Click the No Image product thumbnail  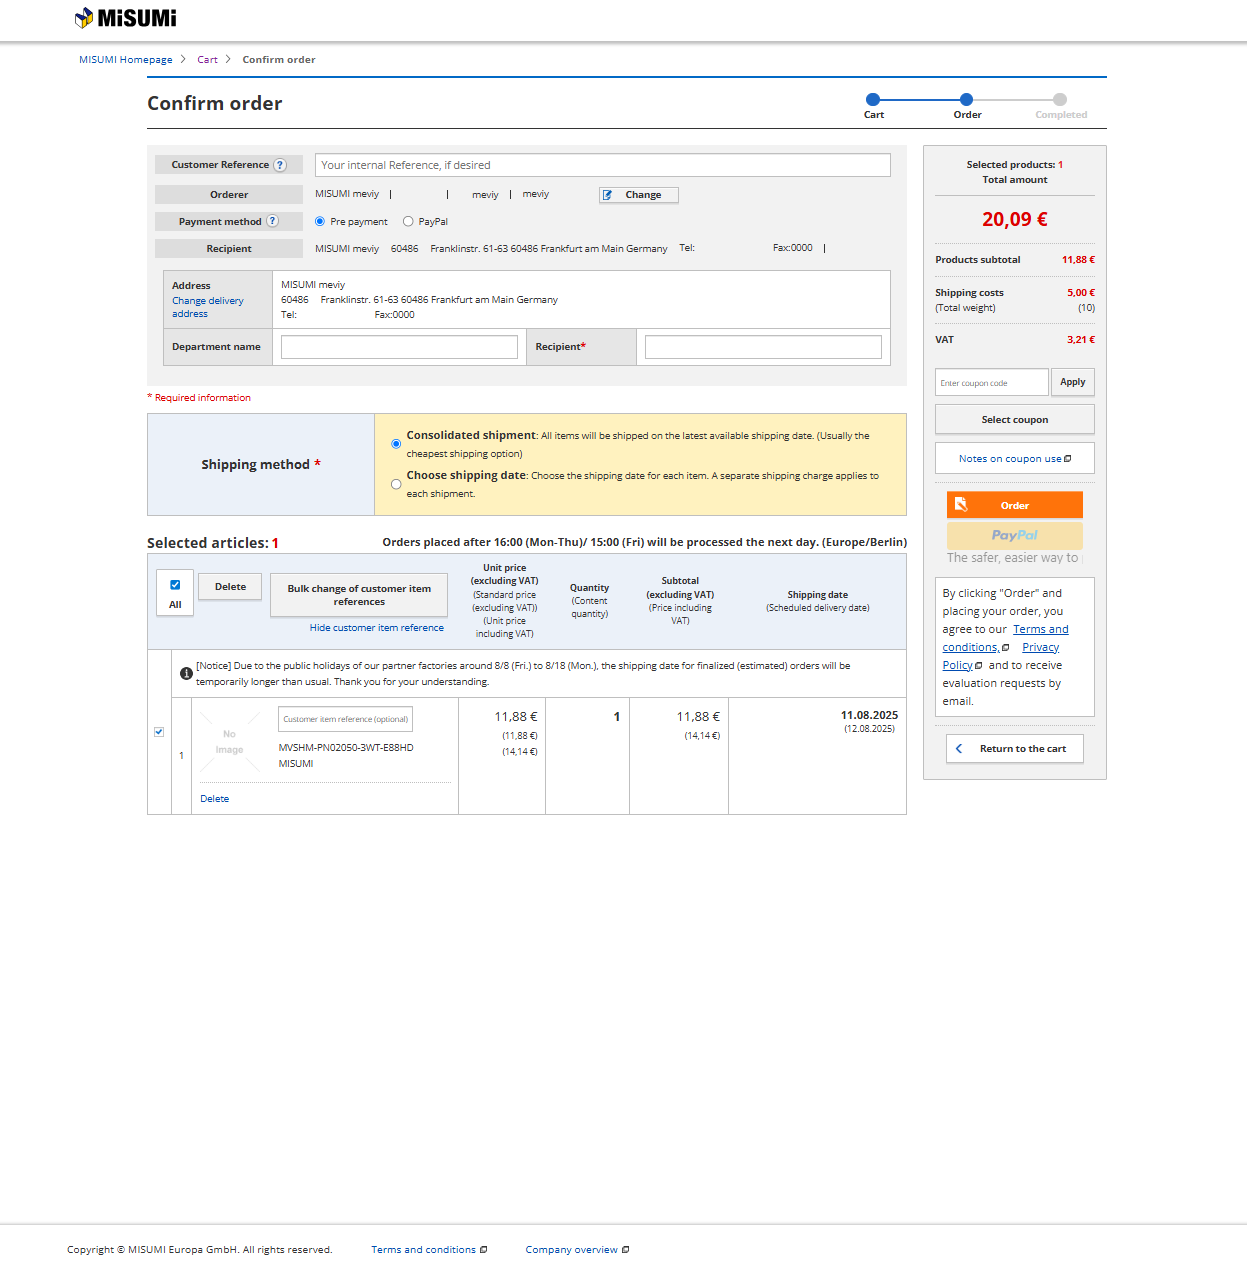(230, 742)
